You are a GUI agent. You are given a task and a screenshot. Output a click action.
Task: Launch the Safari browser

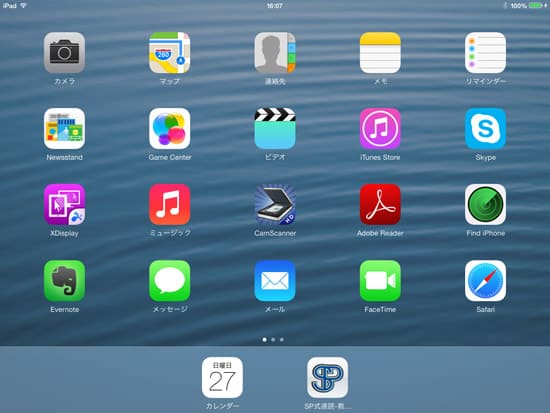point(485,280)
